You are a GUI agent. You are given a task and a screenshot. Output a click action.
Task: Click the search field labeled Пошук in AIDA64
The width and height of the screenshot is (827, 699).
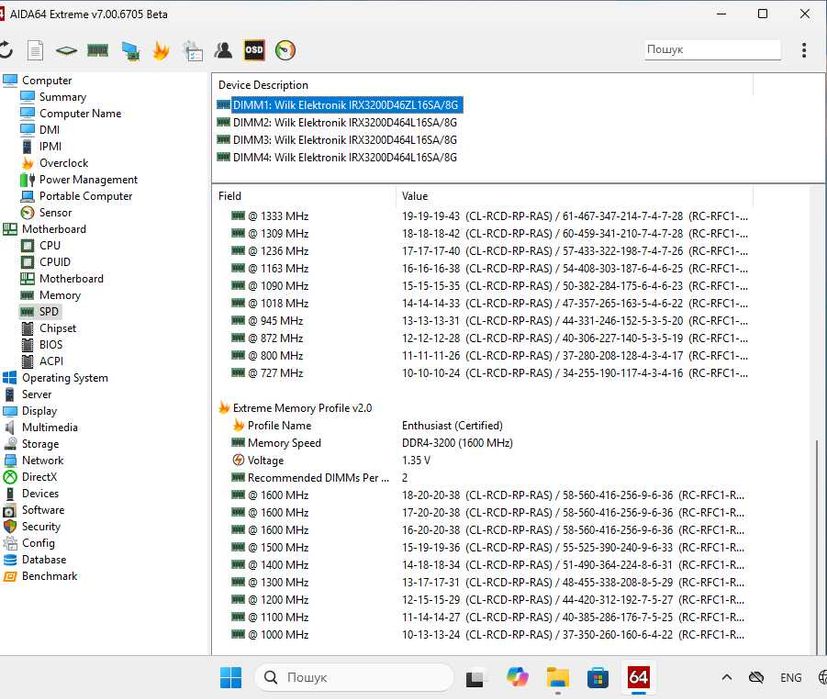[711, 50]
